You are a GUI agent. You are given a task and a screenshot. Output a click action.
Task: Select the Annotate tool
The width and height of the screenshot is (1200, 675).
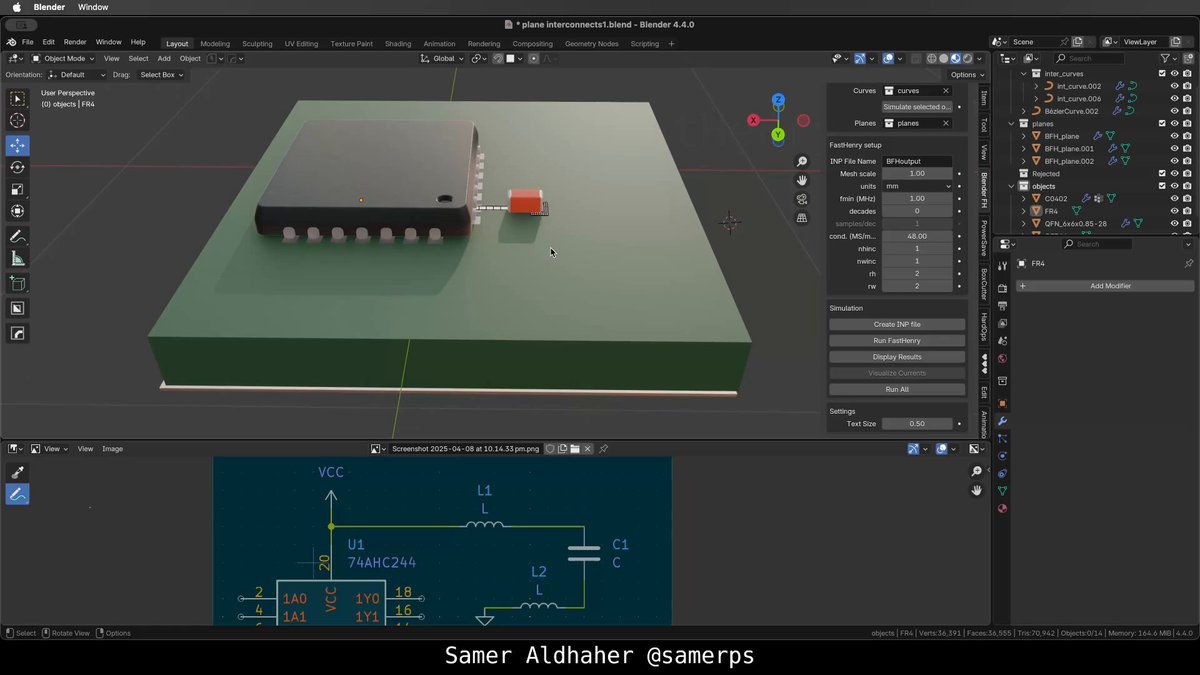[x=17, y=237]
